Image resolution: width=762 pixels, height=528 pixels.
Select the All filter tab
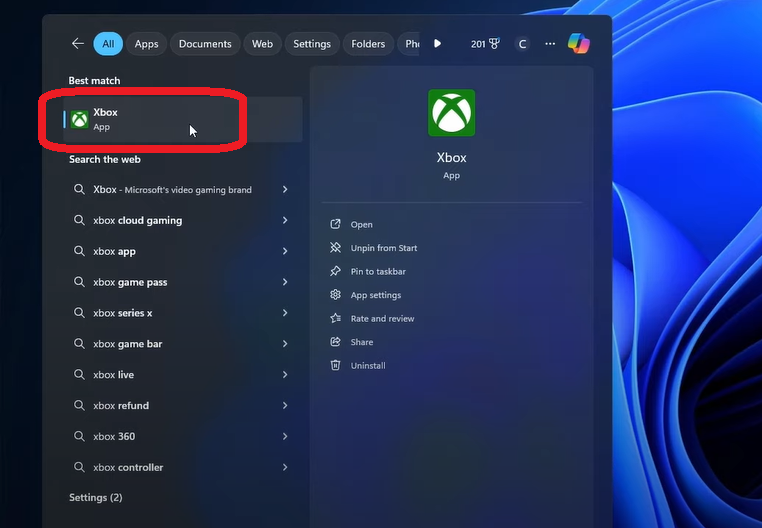click(x=108, y=44)
